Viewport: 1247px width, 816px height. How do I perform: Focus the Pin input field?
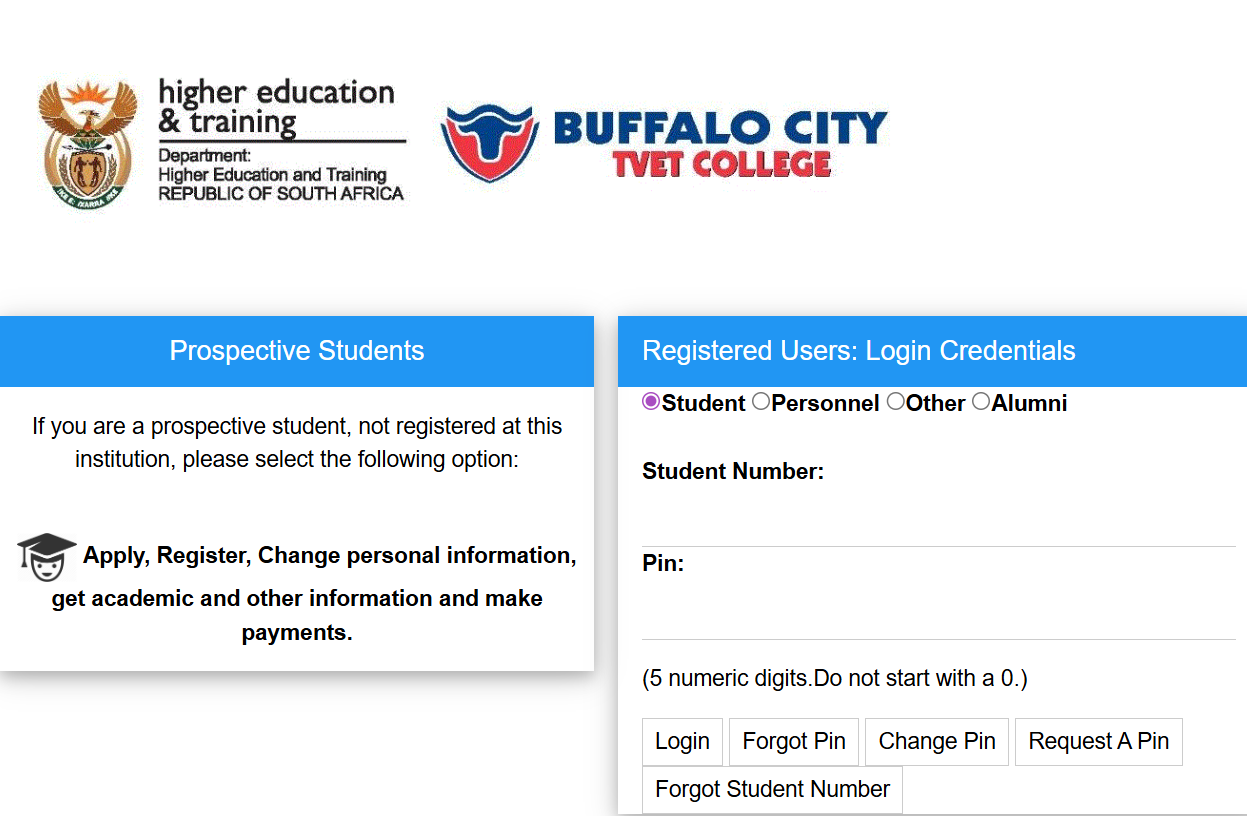click(x=939, y=610)
